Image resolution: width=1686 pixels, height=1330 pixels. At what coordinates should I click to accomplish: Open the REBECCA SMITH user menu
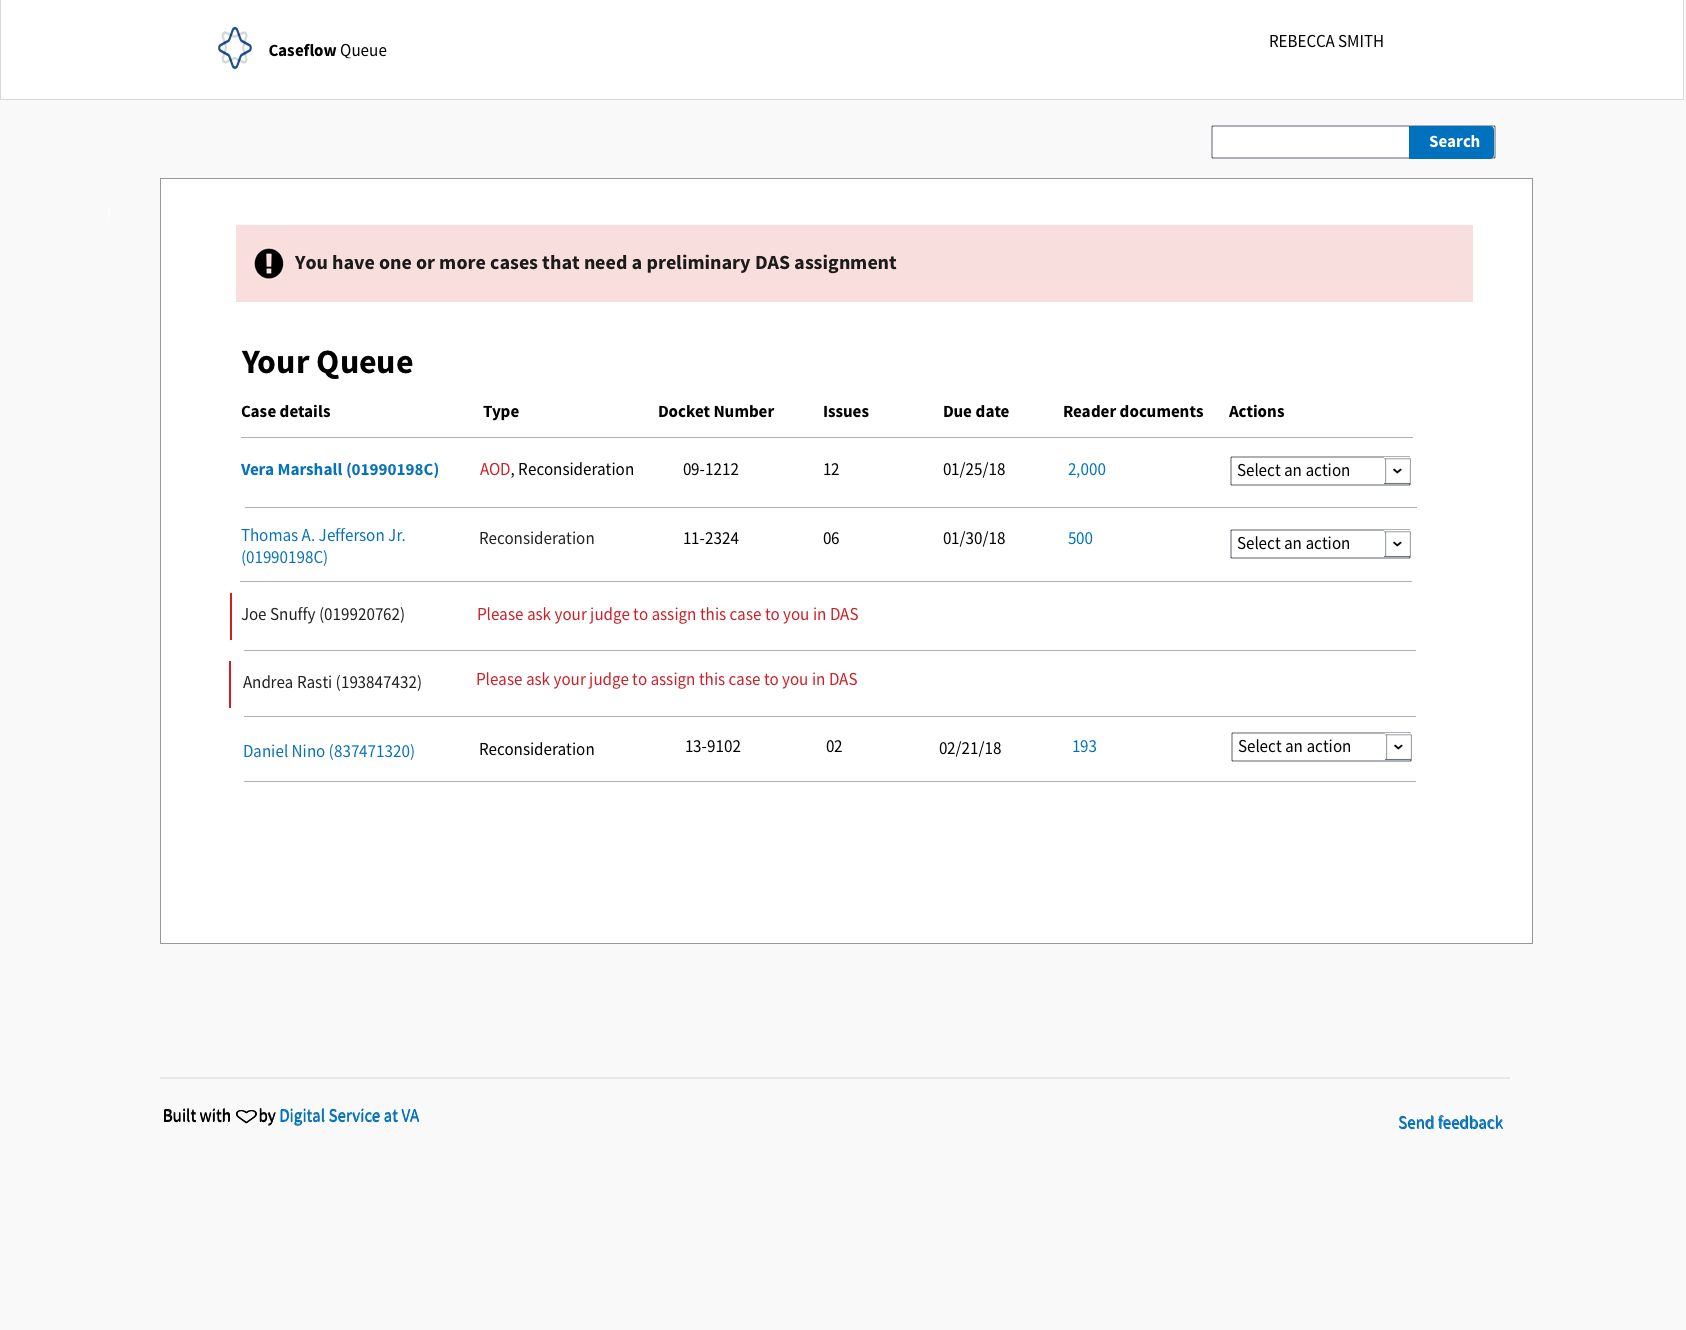(1325, 41)
